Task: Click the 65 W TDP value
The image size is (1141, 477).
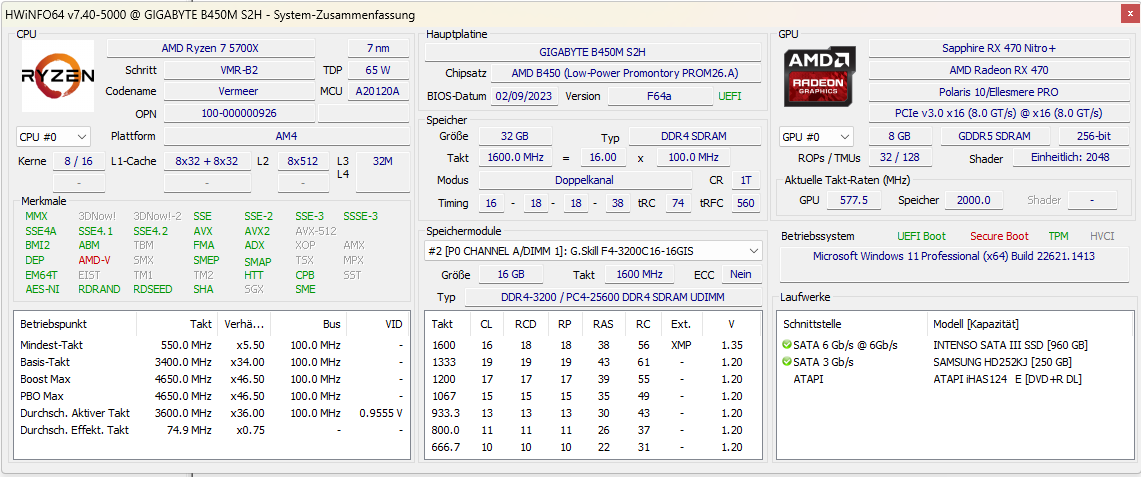Action: point(378,71)
